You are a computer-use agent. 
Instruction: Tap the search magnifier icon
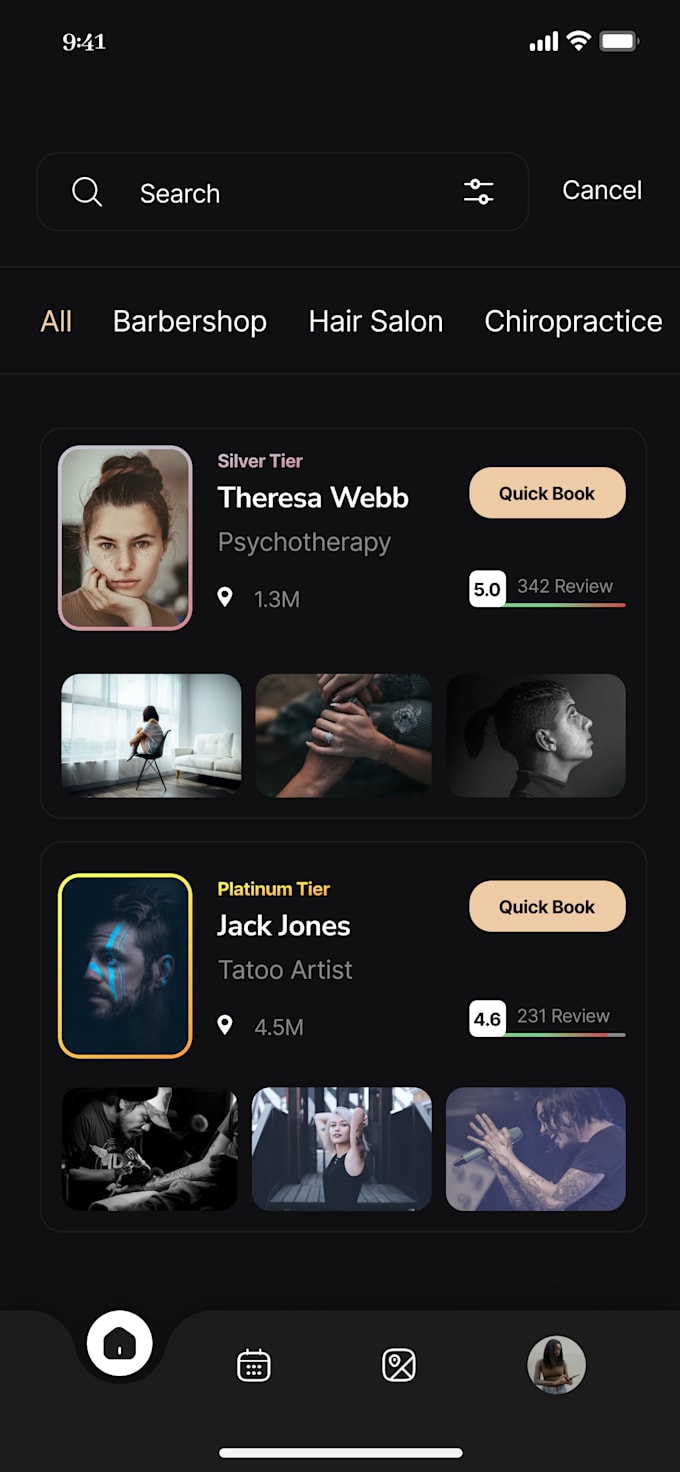click(x=87, y=192)
